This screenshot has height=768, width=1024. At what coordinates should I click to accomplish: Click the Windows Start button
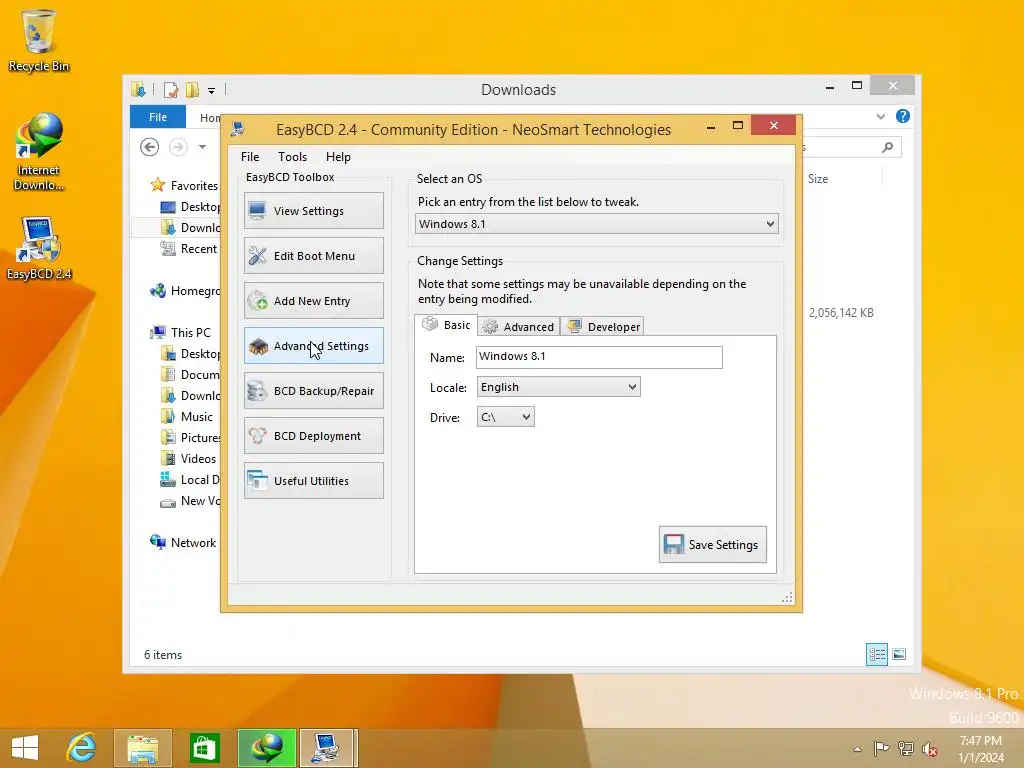point(25,748)
